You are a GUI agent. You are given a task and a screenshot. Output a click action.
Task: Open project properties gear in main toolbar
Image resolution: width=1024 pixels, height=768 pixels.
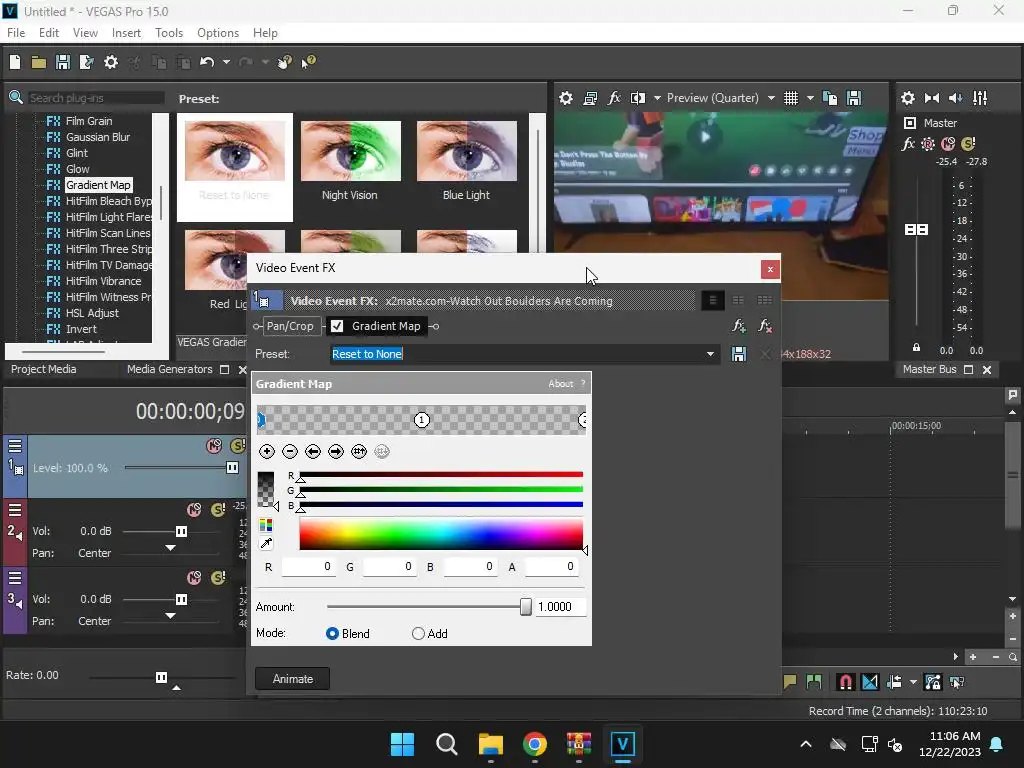[x=111, y=62]
